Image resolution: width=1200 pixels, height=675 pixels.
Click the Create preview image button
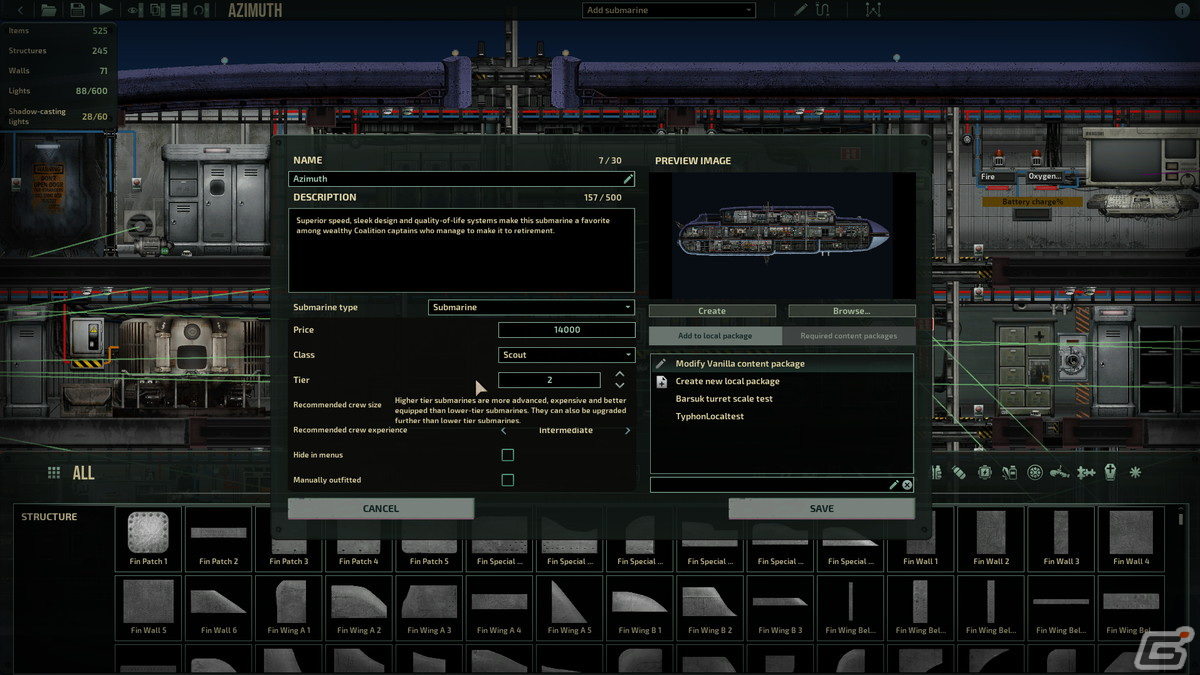point(712,311)
